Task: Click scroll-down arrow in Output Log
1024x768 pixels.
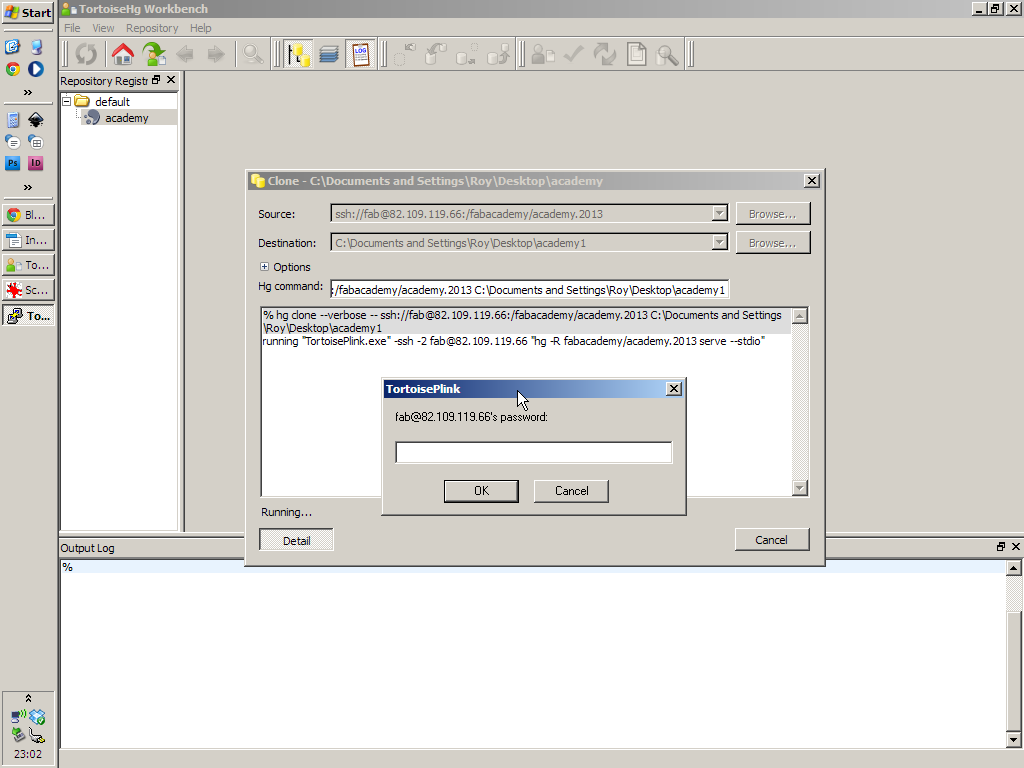Action: [x=1014, y=740]
